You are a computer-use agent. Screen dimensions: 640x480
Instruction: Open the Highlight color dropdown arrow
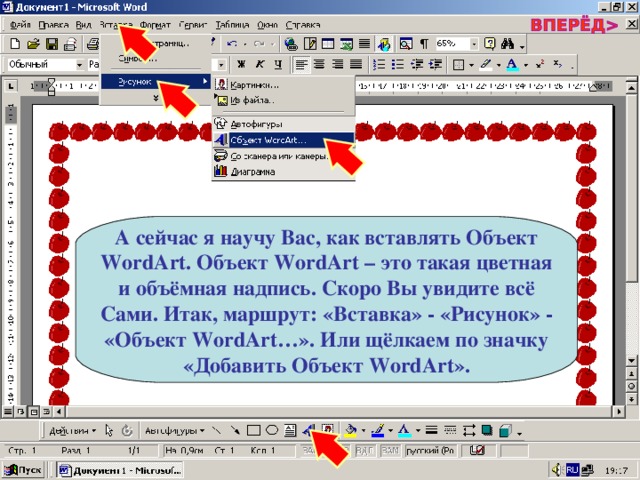pyautogui.click(x=498, y=64)
